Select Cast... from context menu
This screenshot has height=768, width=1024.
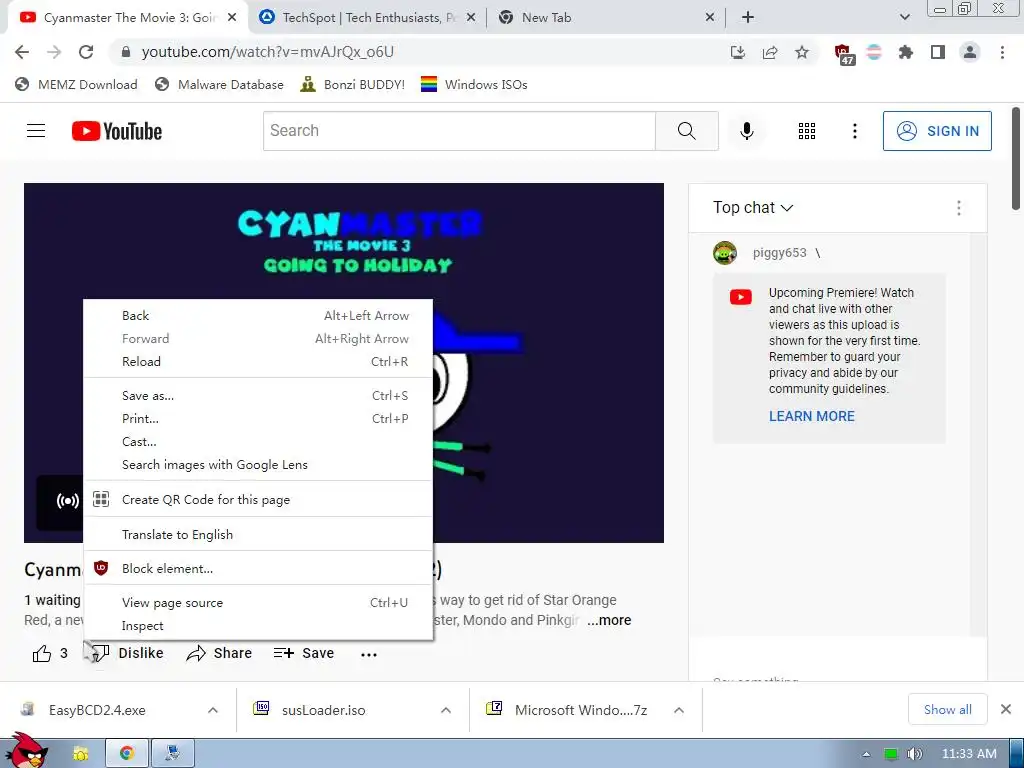tap(259, 442)
